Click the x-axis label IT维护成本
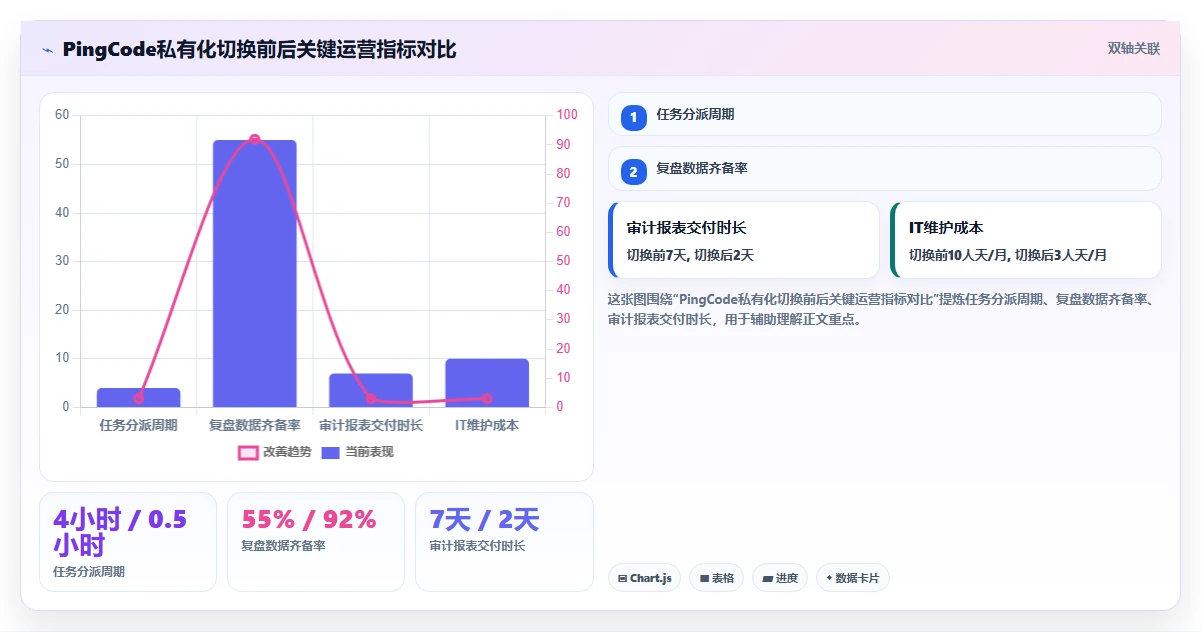 pyautogui.click(x=487, y=425)
